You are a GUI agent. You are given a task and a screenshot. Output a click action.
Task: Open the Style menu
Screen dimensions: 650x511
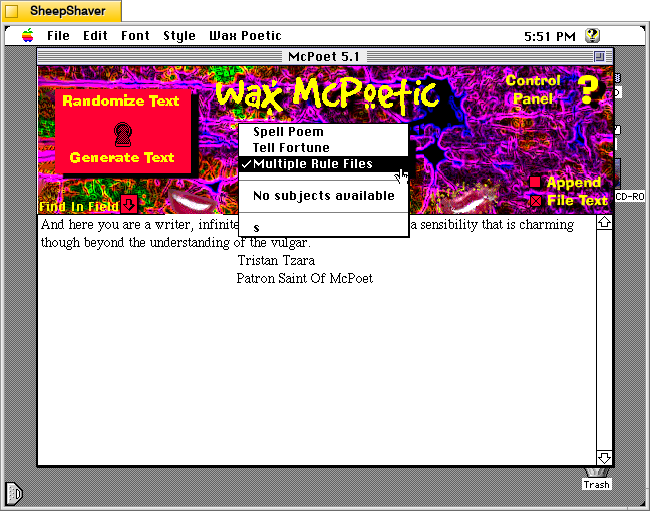(x=179, y=36)
